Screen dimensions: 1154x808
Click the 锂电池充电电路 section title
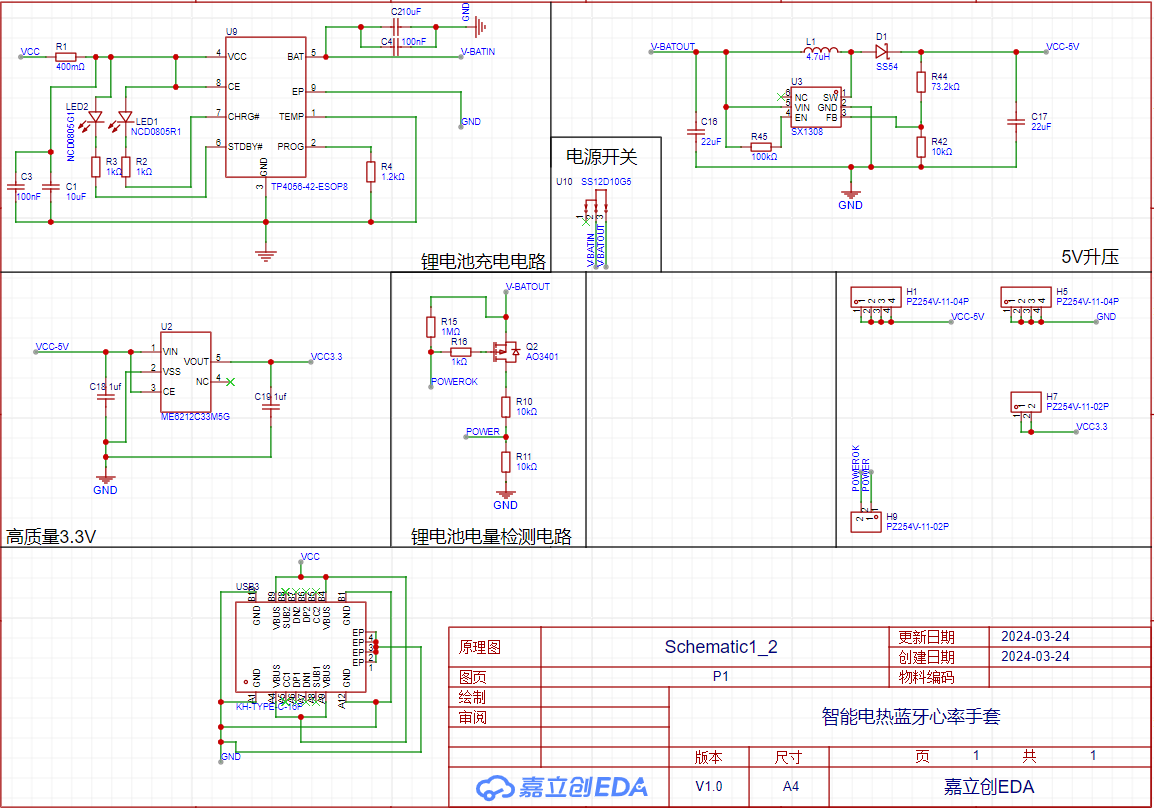[484, 261]
